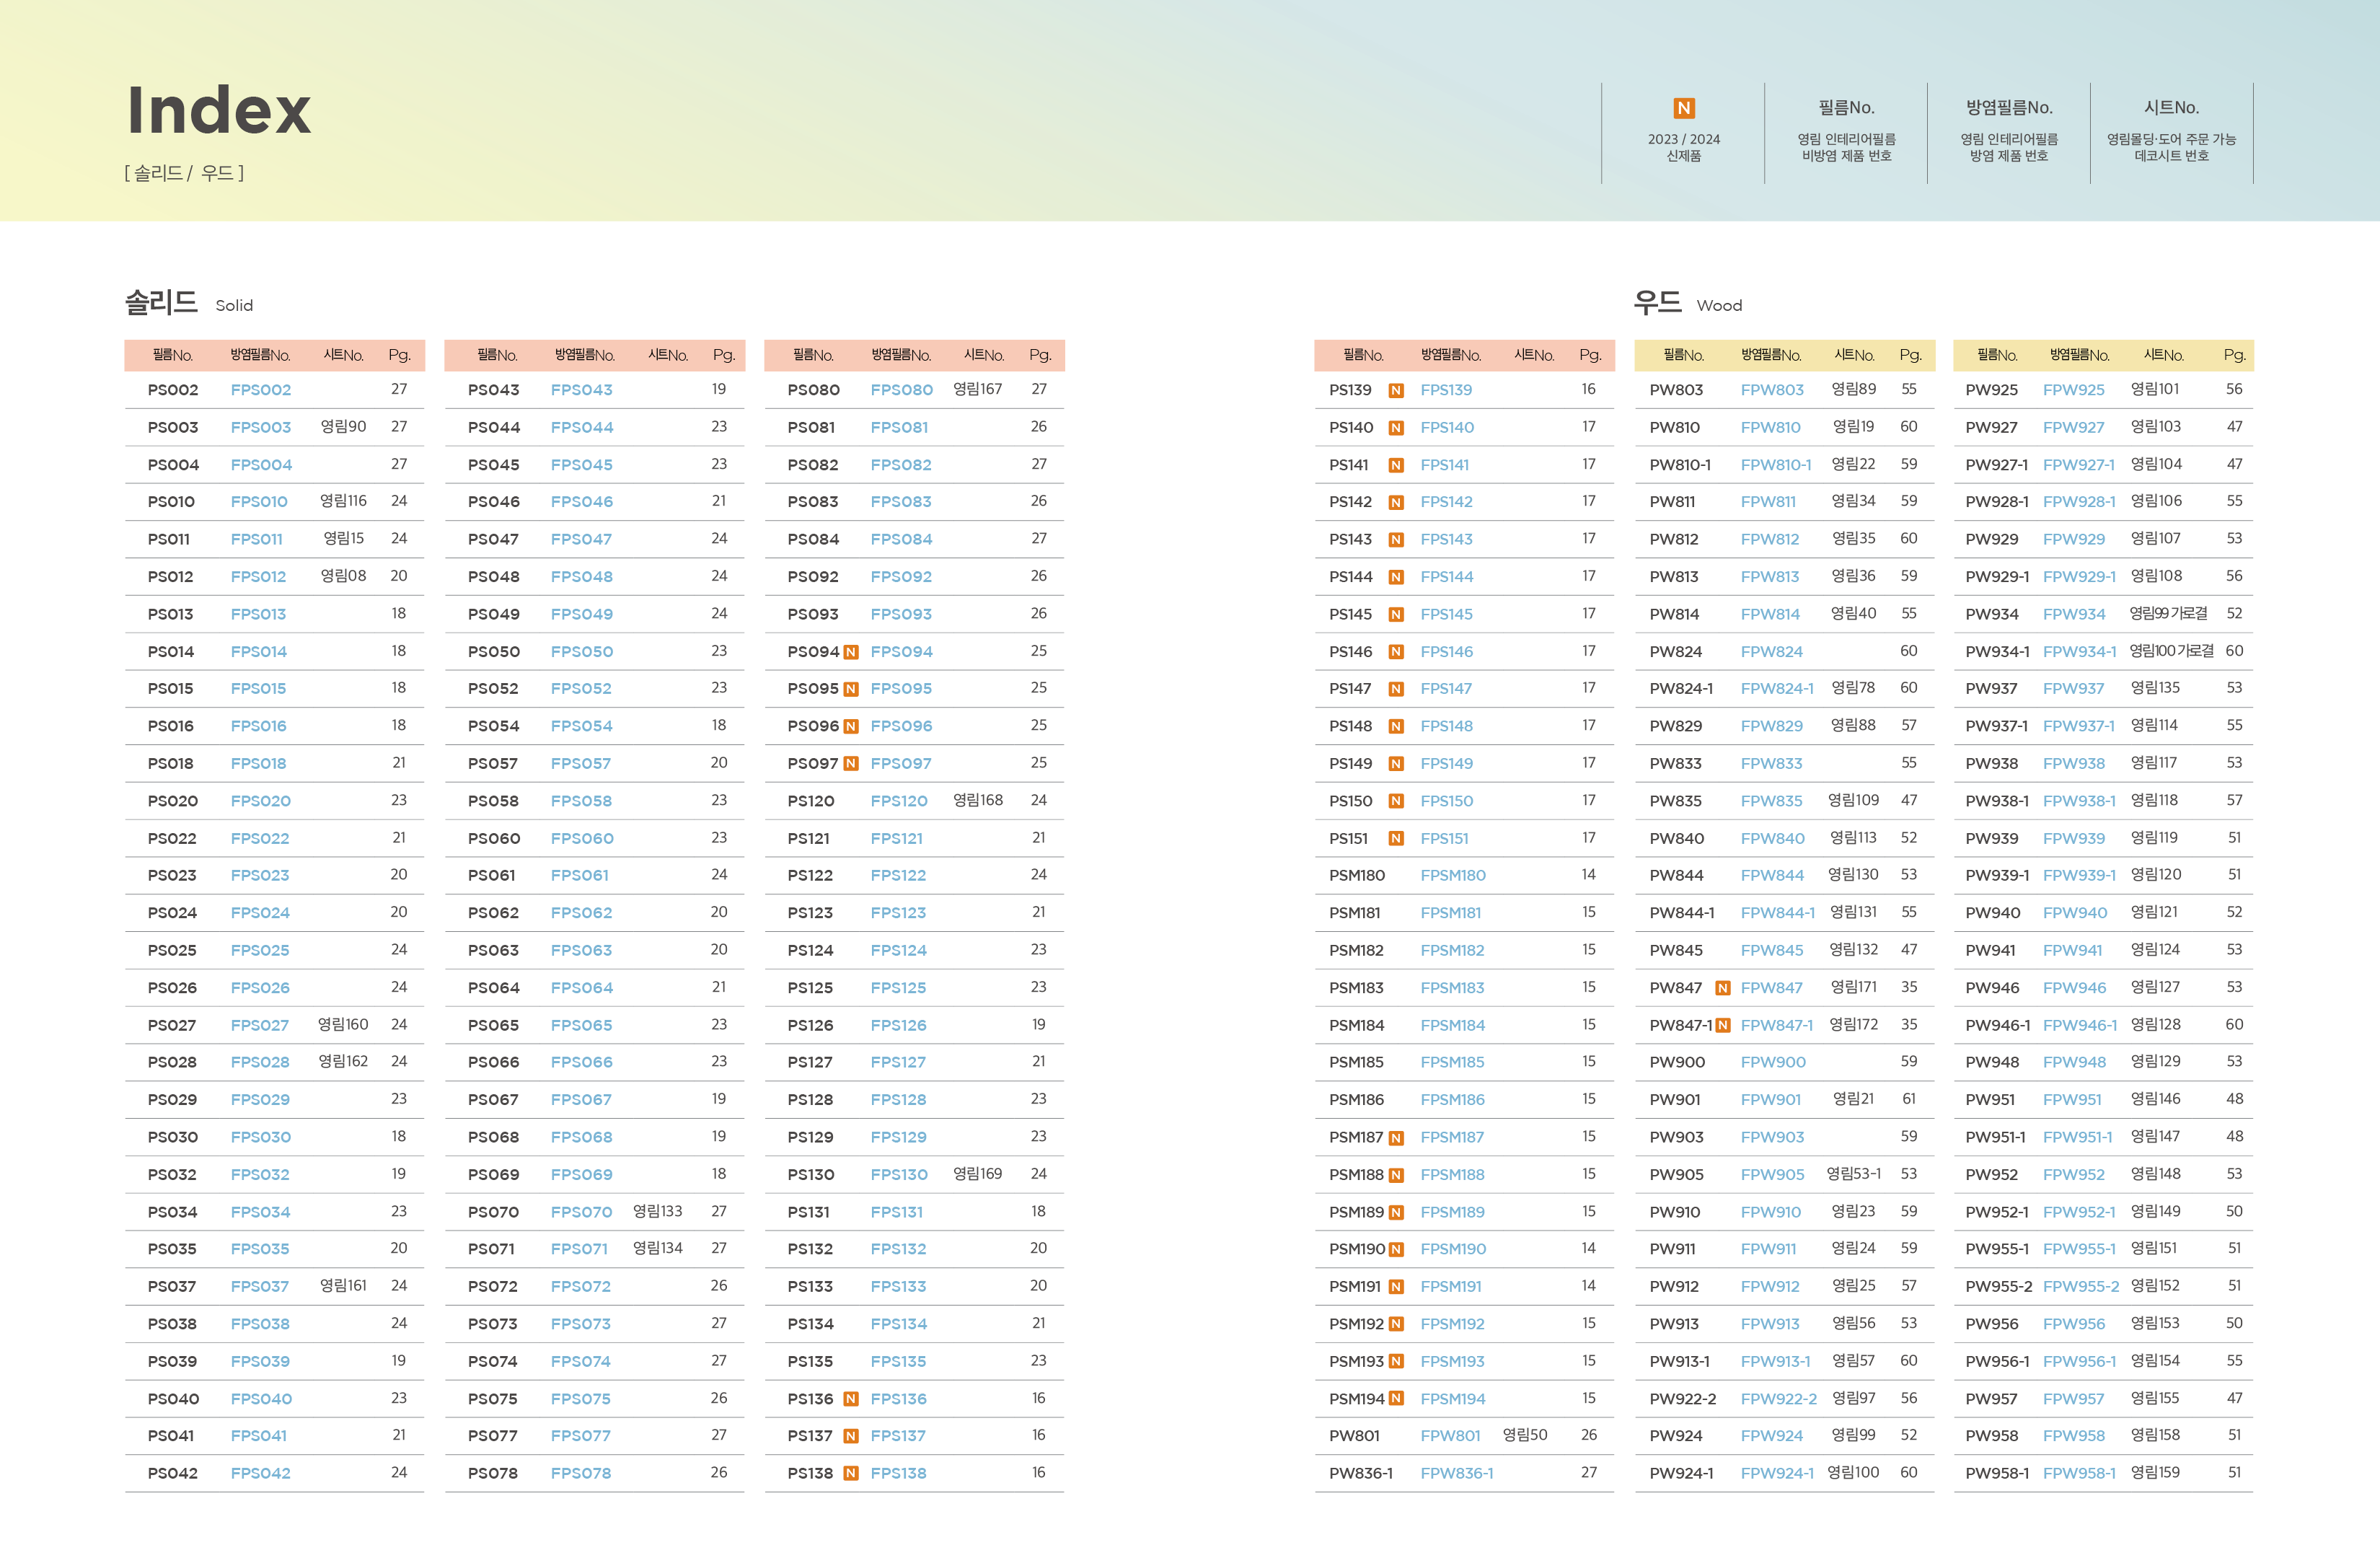This screenshot has width=2380, height=1558.
Task: Select the 필름No. legend heading
Action: [1846, 108]
